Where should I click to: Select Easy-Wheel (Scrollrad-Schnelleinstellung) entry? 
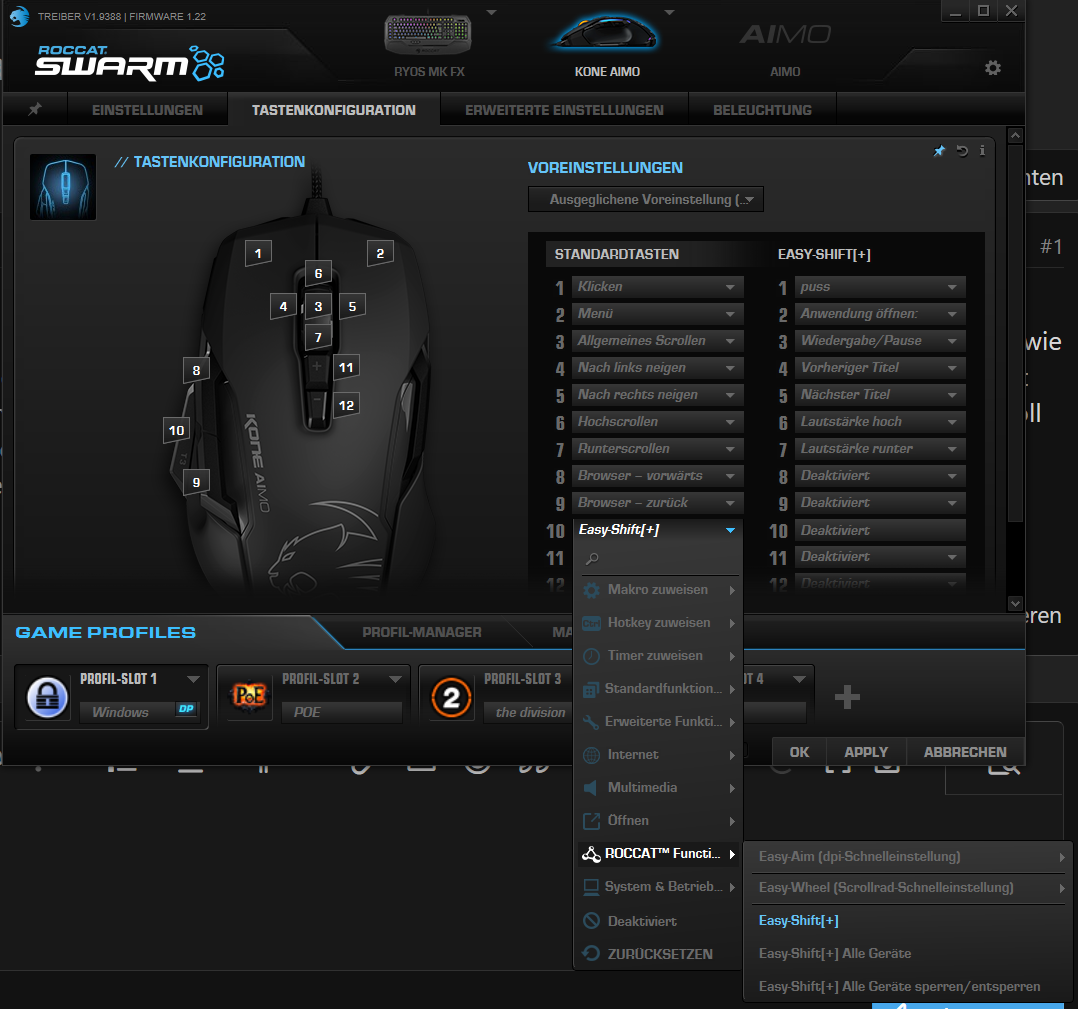point(908,887)
